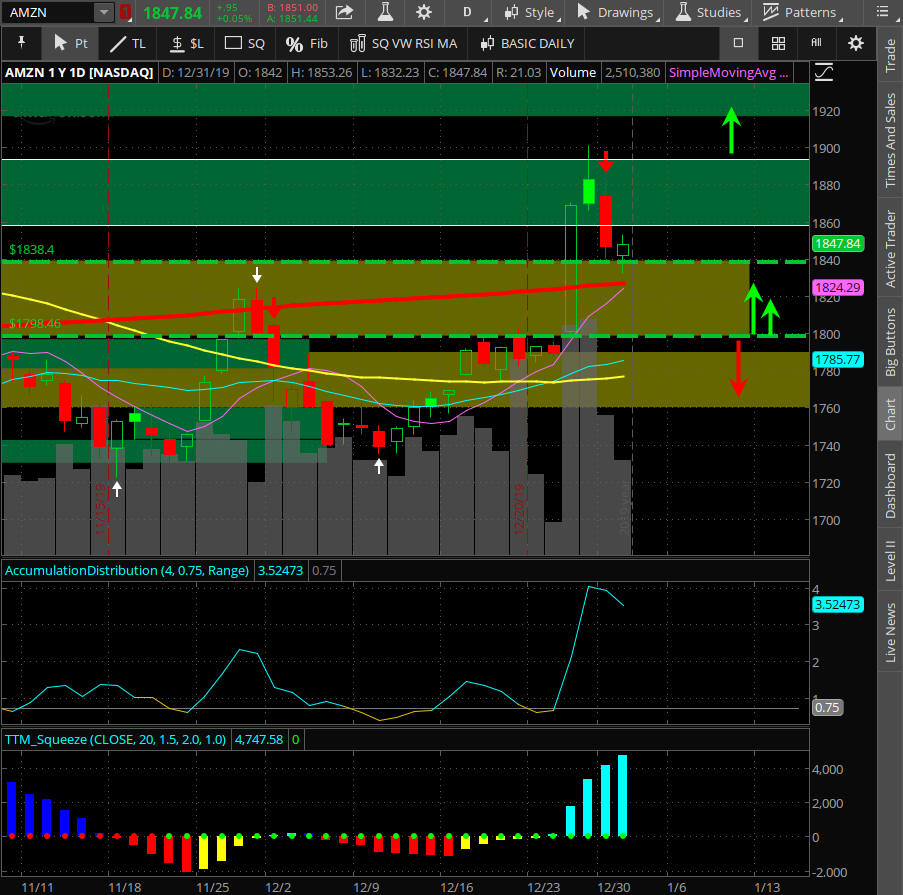Click the red symbol link color box
Image resolution: width=903 pixels, height=895 pixels.
126,12
